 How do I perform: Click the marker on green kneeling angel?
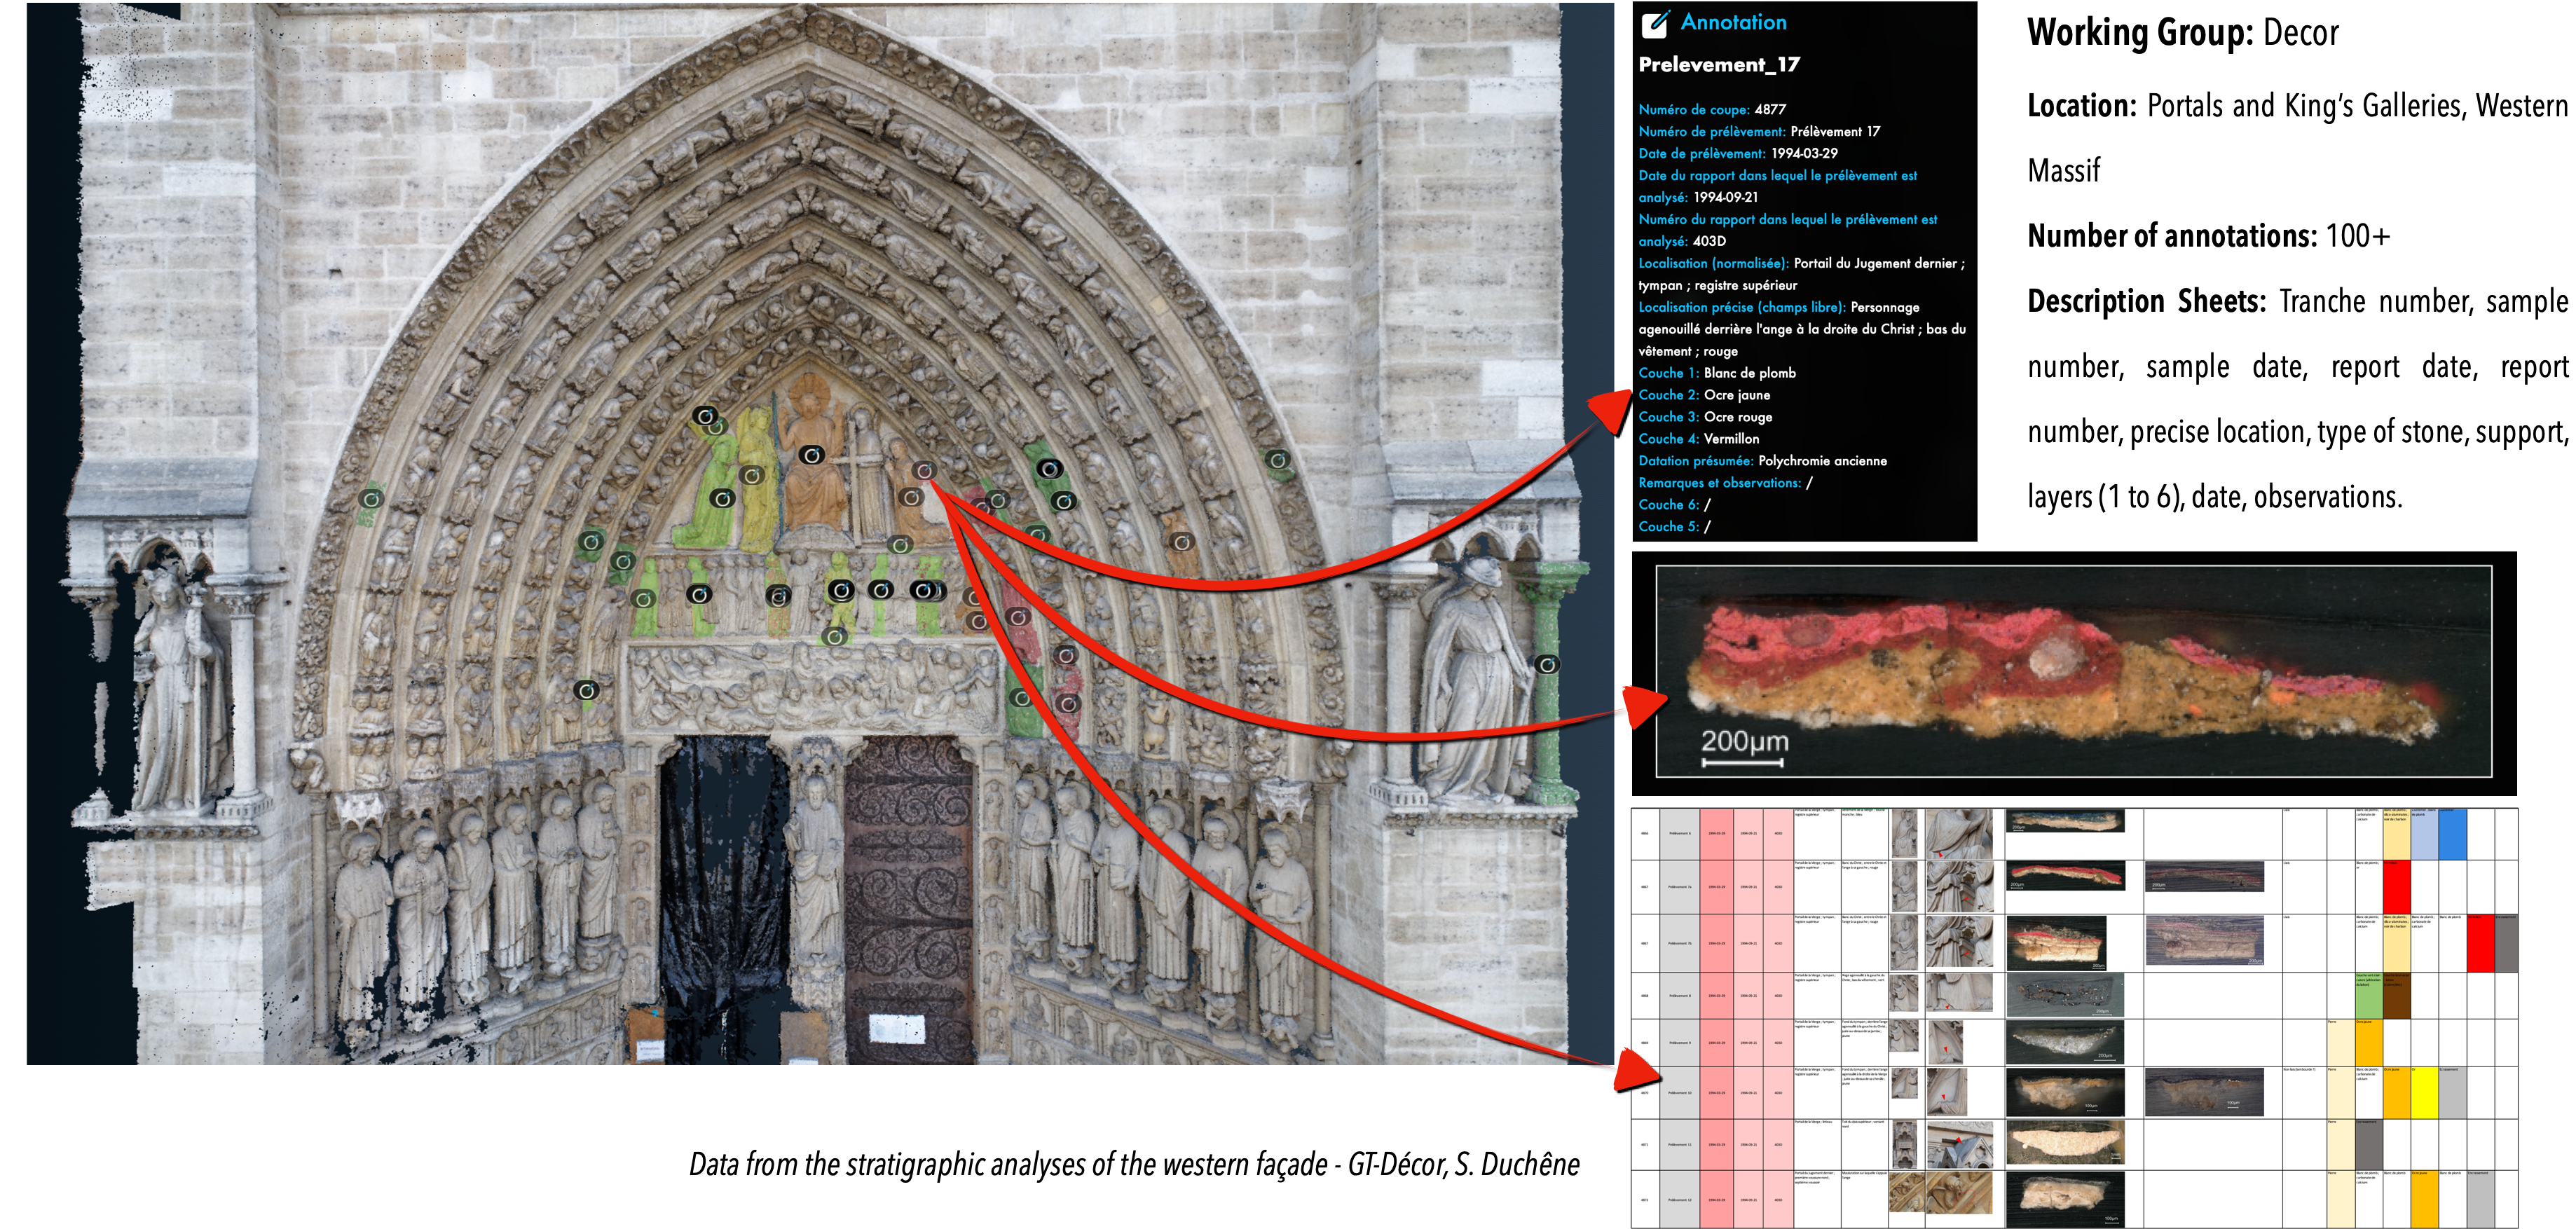coord(722,498)
